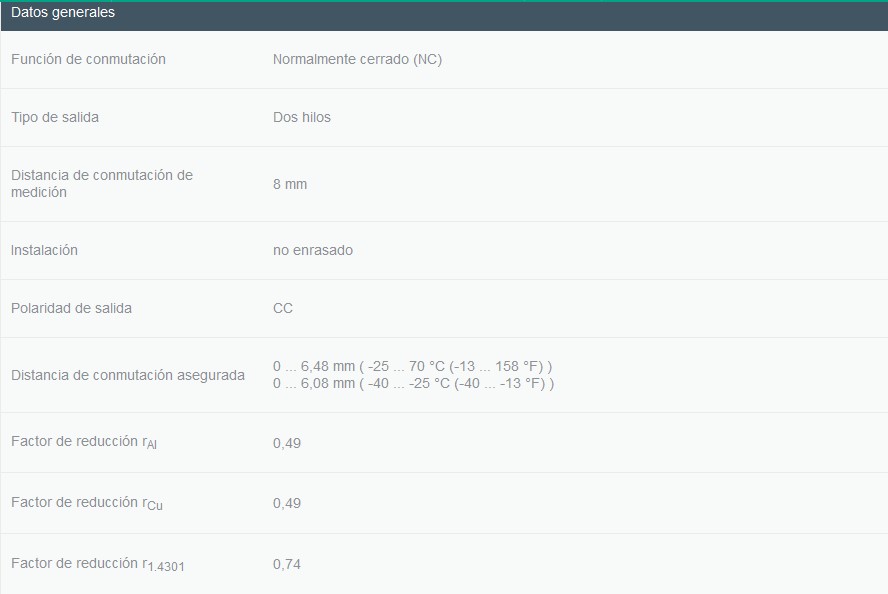Select the rAl value 0,49
The image size is (888, 594).
(287, 443)
